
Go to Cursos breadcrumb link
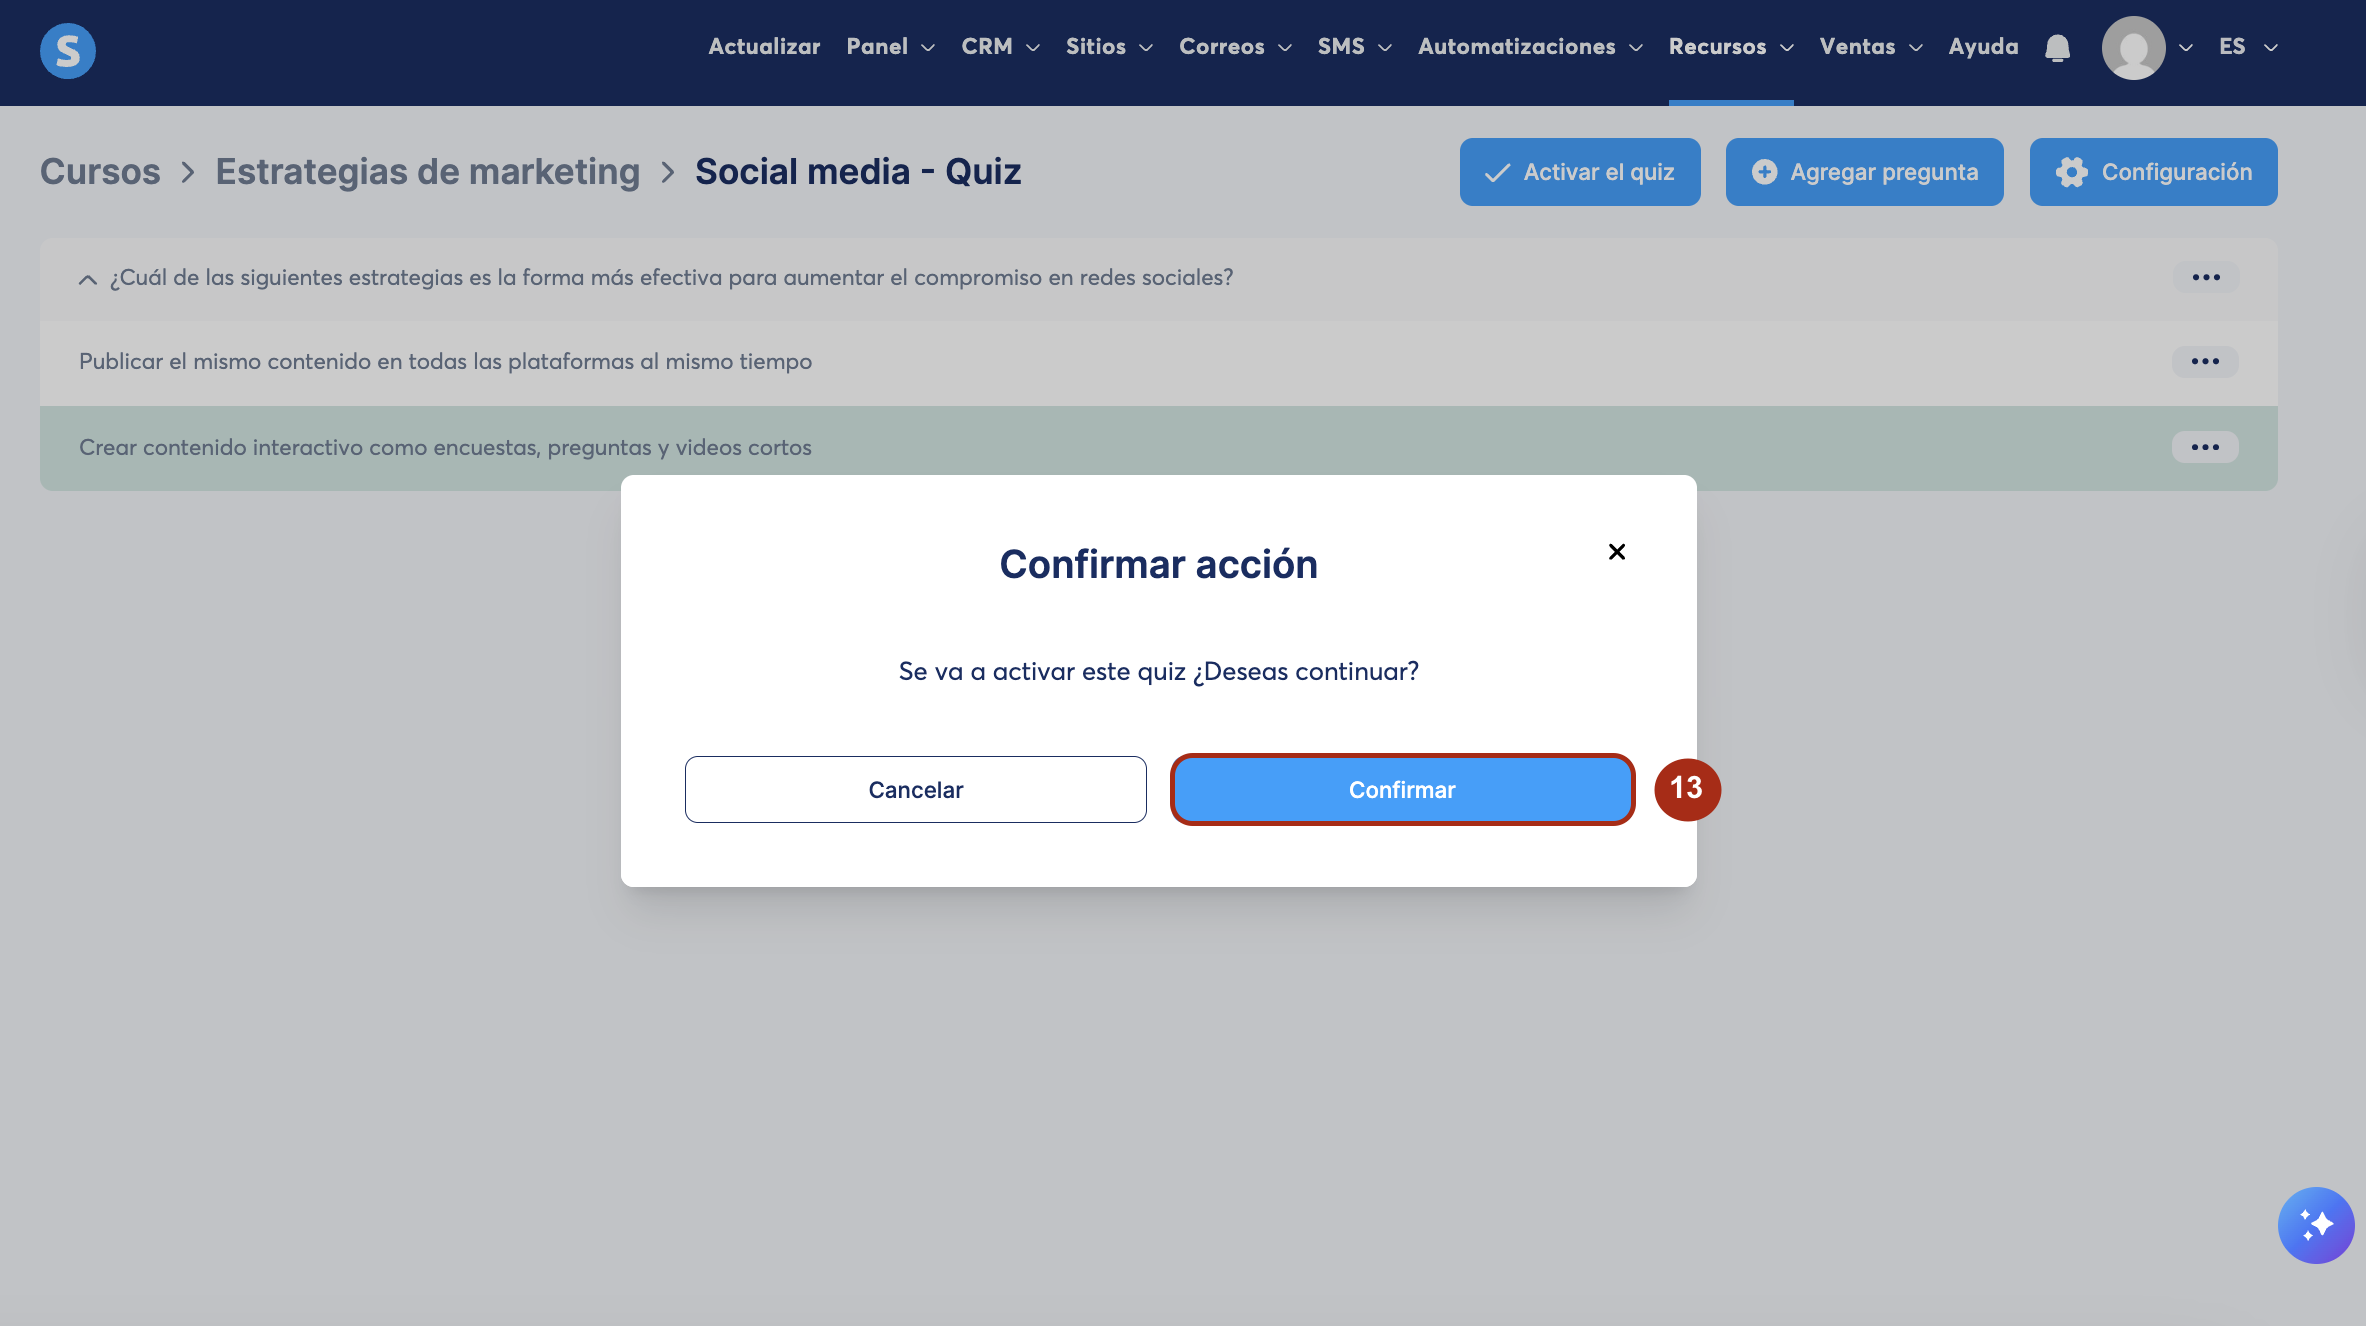[100, 172]
